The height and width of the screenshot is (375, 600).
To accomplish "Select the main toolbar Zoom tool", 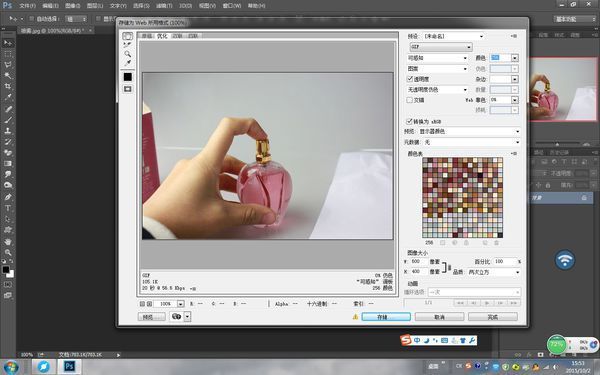I will (x=8, y=253).
